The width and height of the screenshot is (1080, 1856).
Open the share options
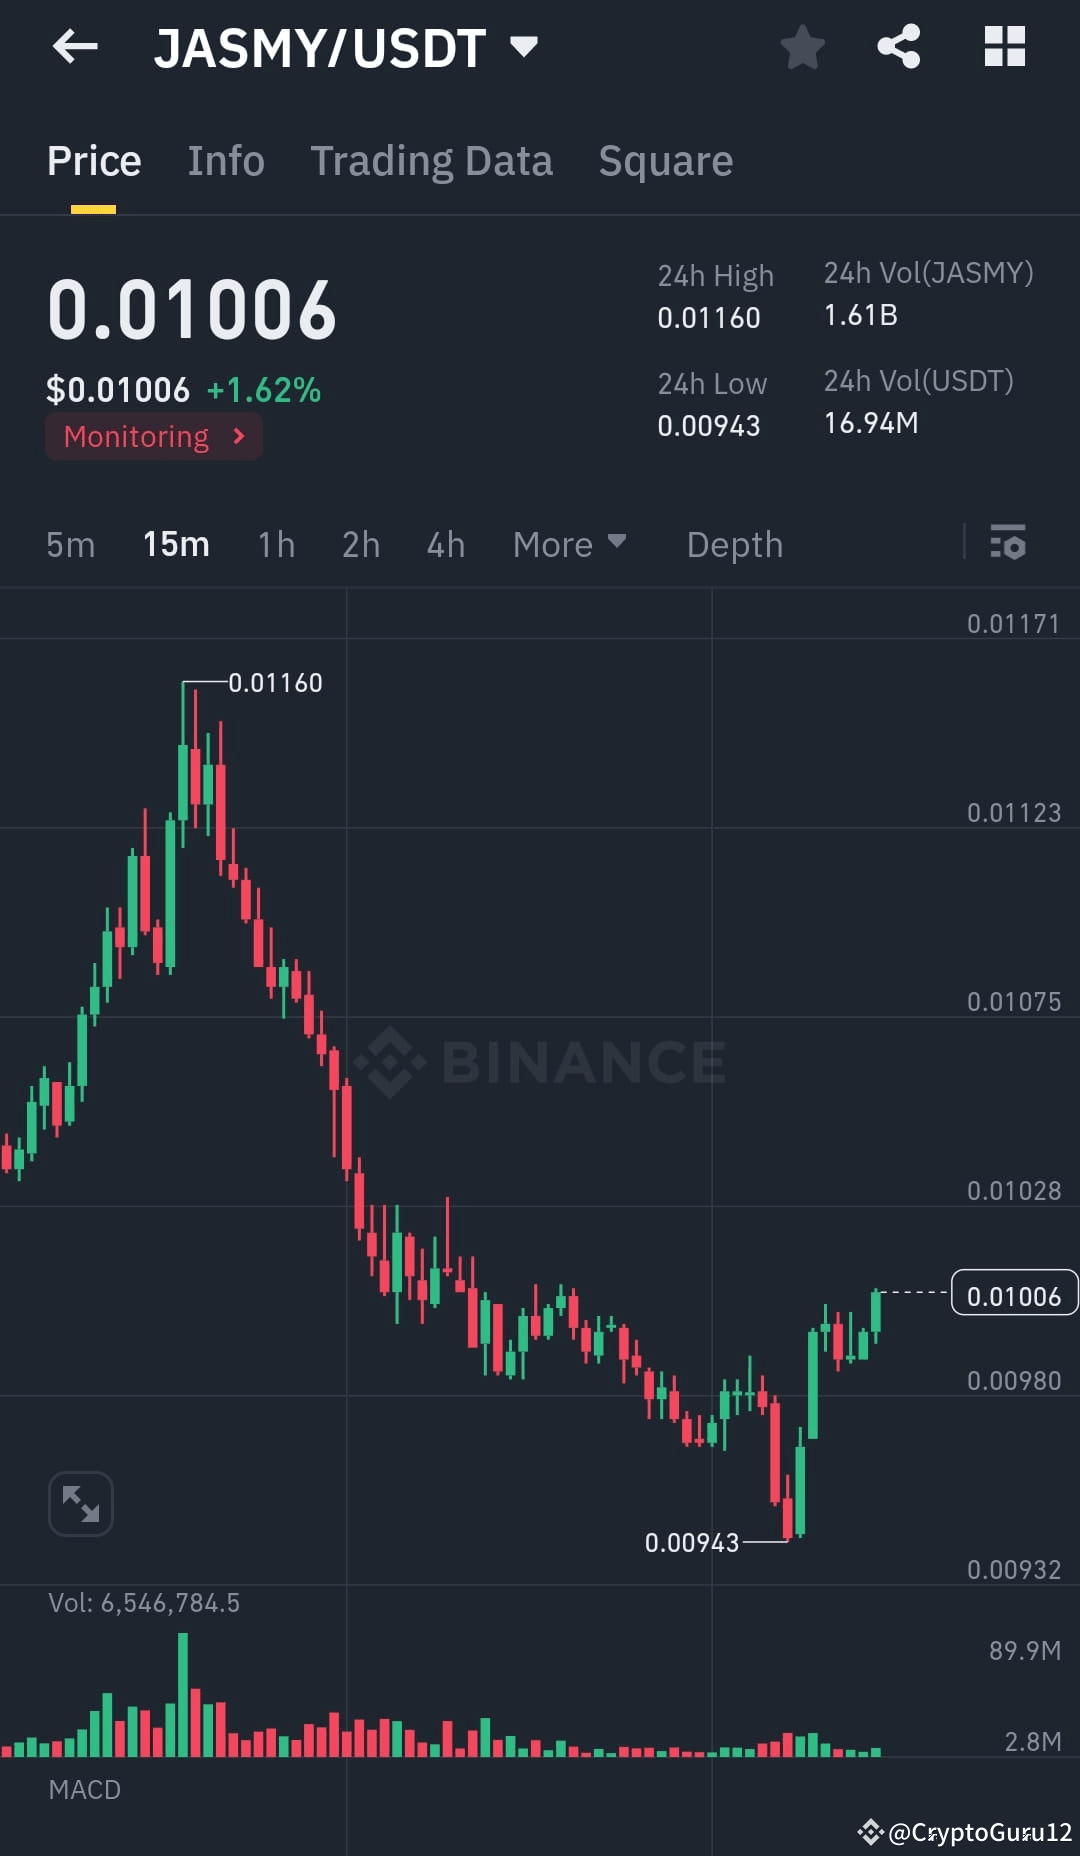pos(898,46)
